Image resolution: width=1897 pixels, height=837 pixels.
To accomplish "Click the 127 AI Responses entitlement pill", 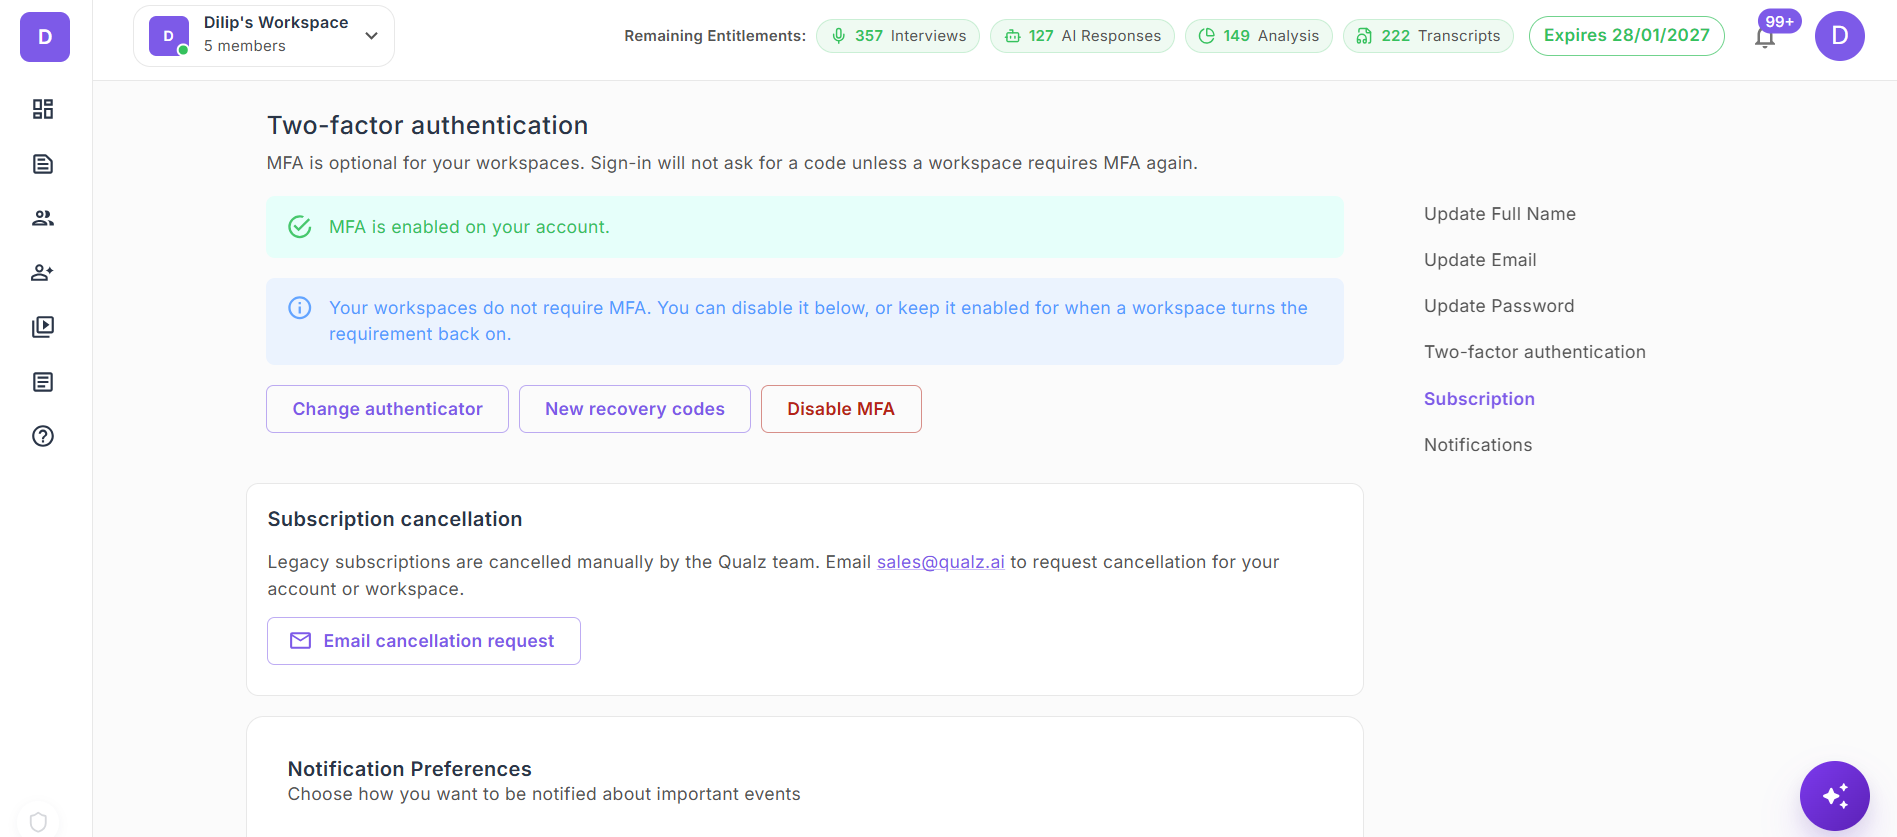I will [1082, 36].
